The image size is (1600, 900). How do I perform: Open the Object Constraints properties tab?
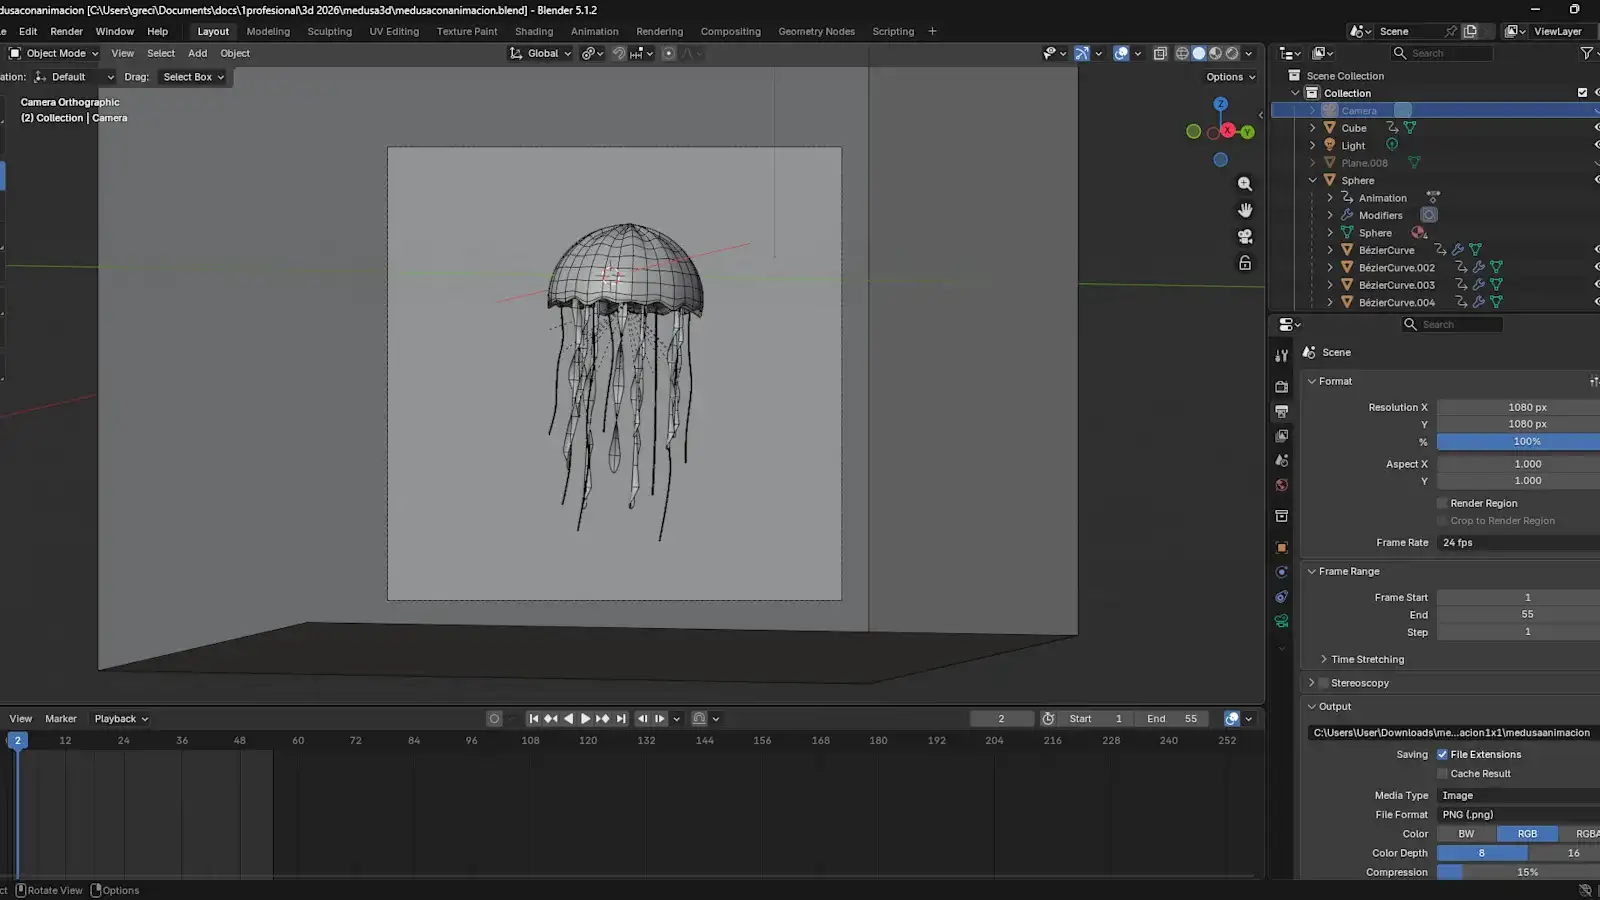click(1281, 597)
